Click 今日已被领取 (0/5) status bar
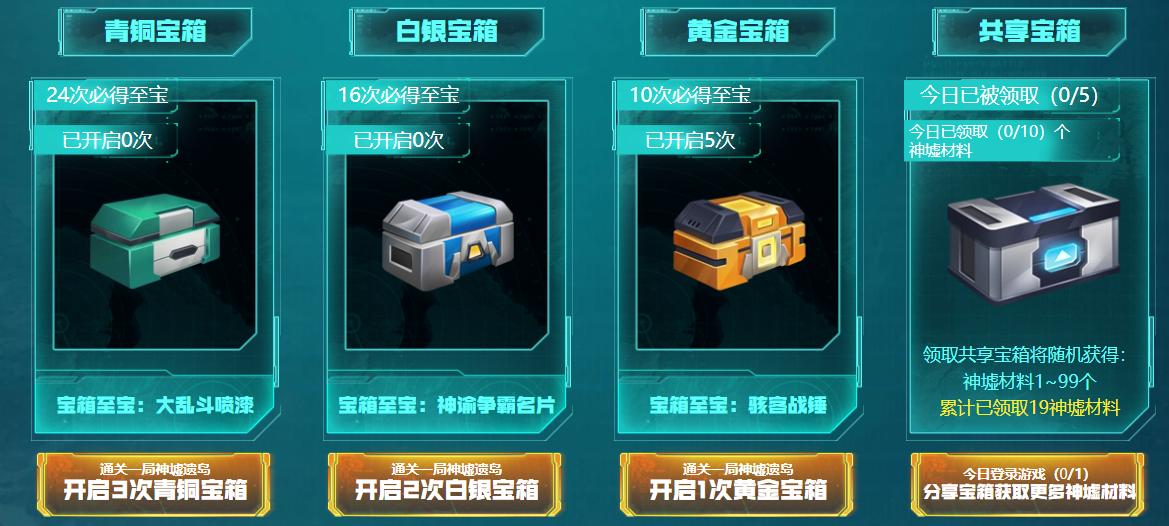 [1010, 95]
